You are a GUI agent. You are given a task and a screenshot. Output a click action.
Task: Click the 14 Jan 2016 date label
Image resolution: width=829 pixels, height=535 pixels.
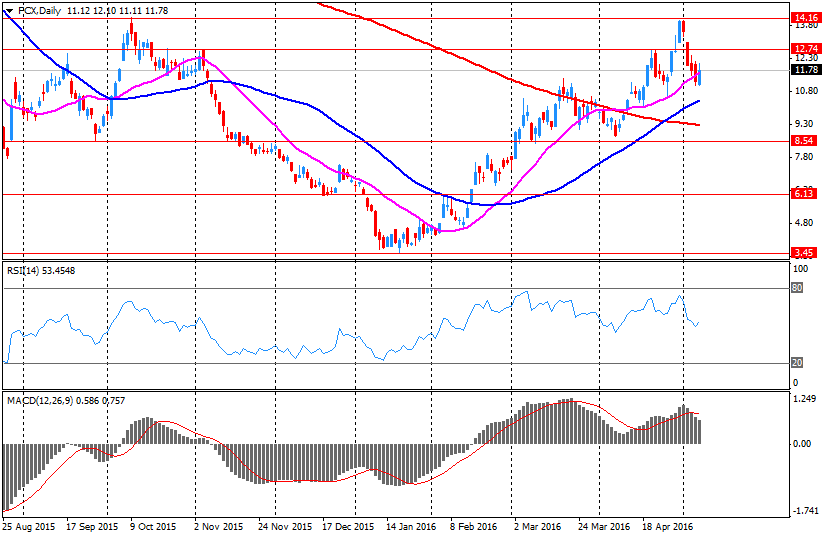pyautogui.click(x=412, y=525)
